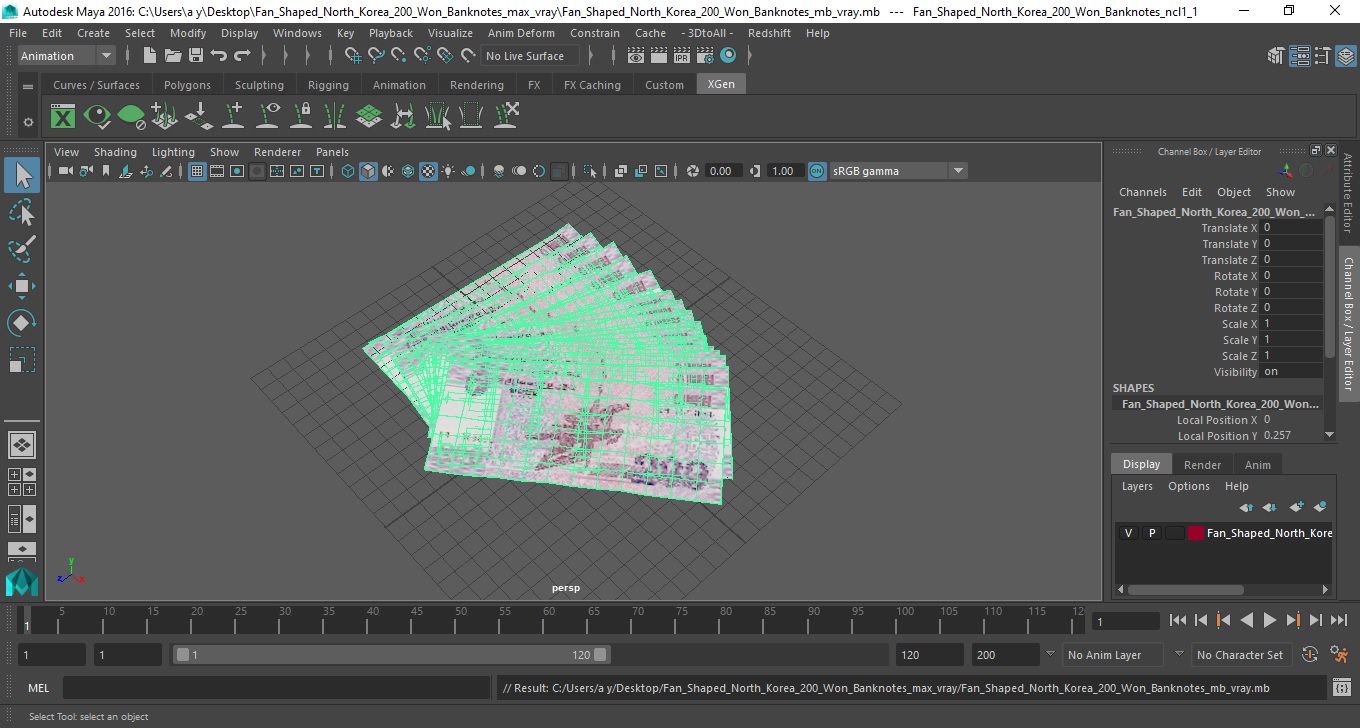Open character set options runner icon
The width and height of the screenshot is (1360, 728).
[1338, 655]
